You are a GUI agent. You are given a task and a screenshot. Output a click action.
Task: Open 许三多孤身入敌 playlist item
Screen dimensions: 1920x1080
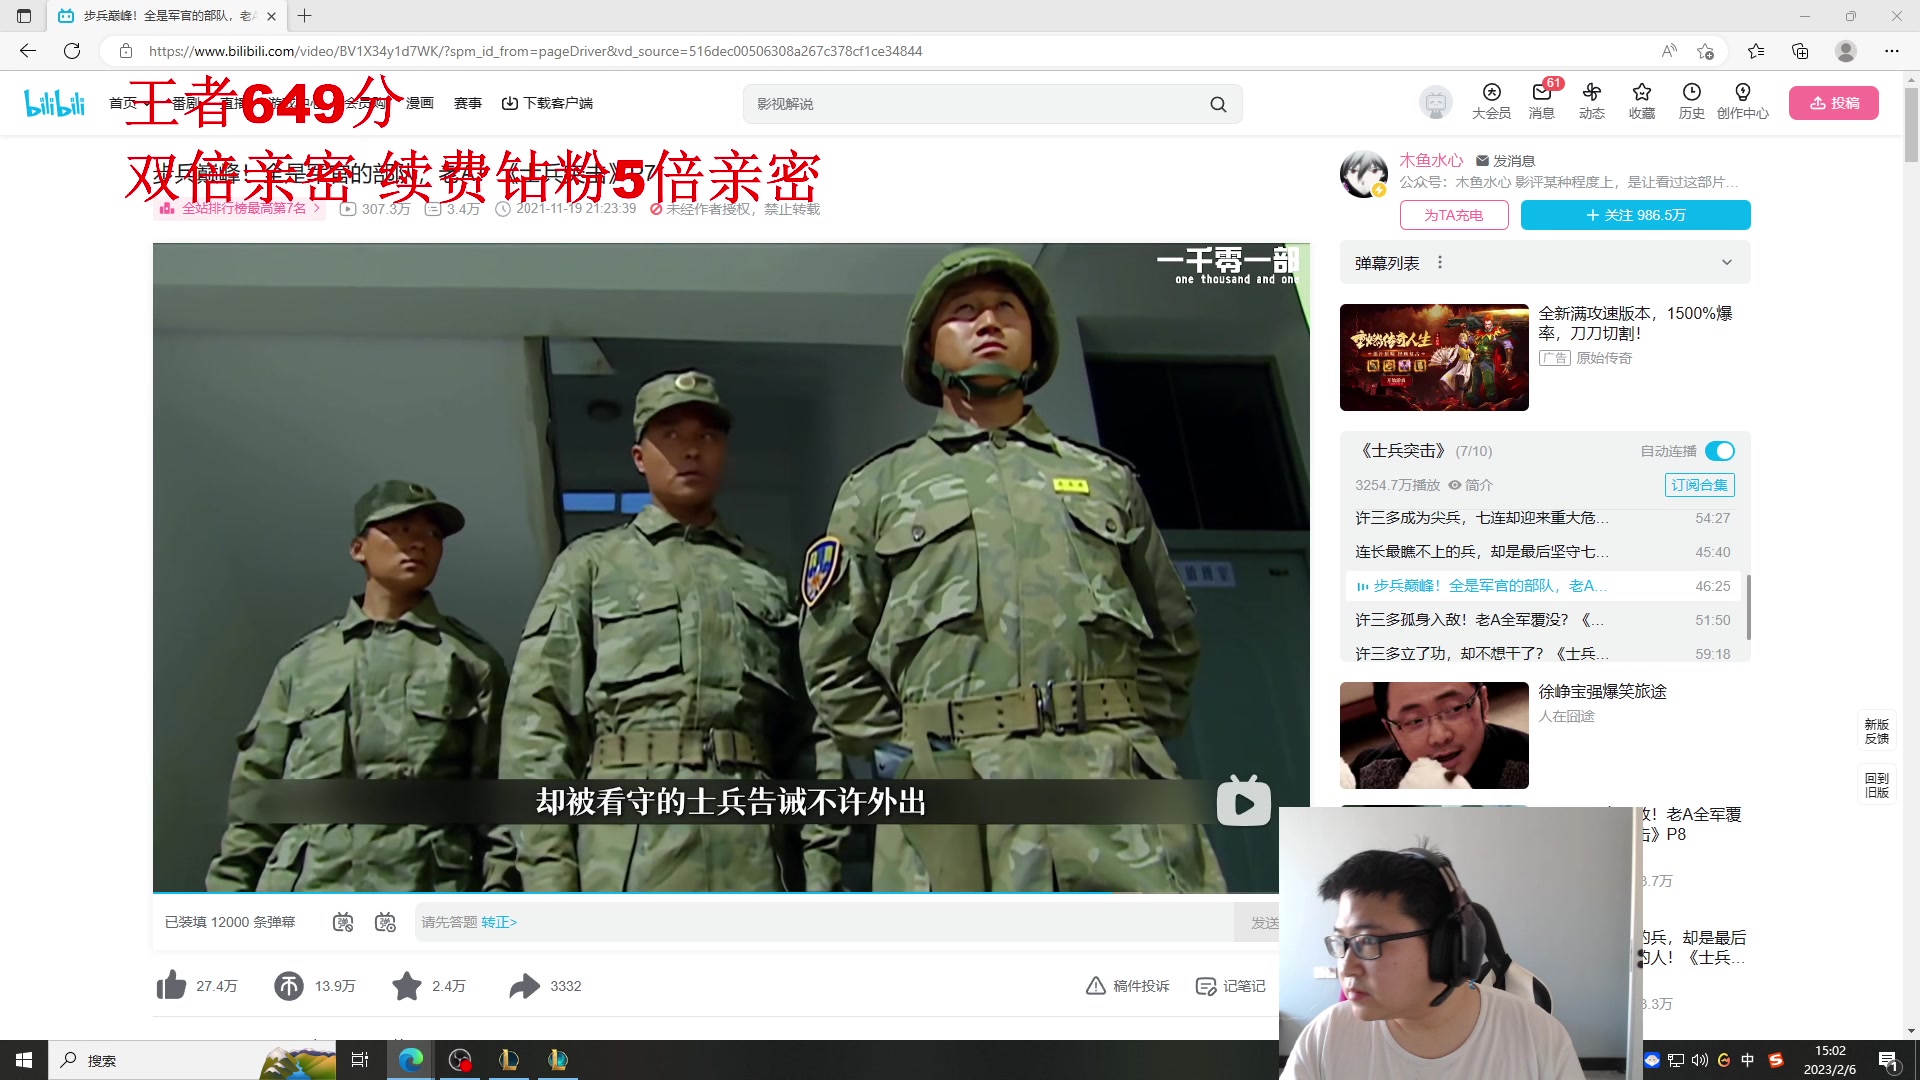(x=1542, y=620)
